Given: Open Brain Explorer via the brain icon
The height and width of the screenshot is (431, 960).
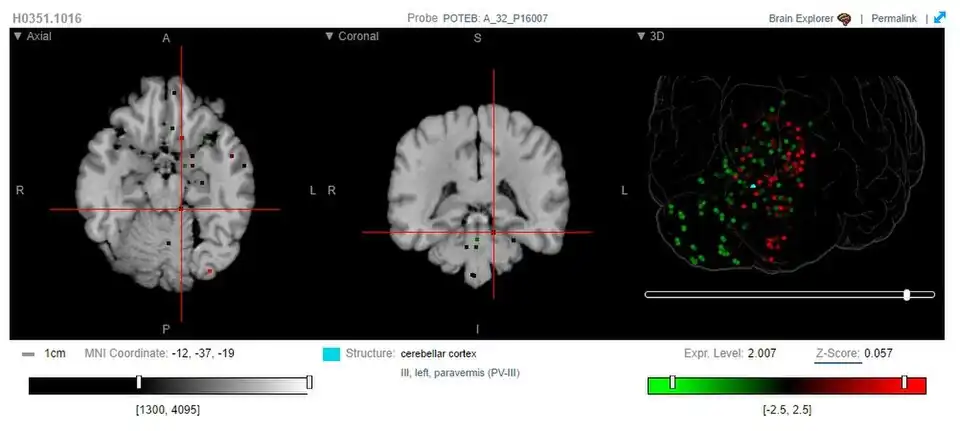Looking at the screenshot, I should (844, 18).
